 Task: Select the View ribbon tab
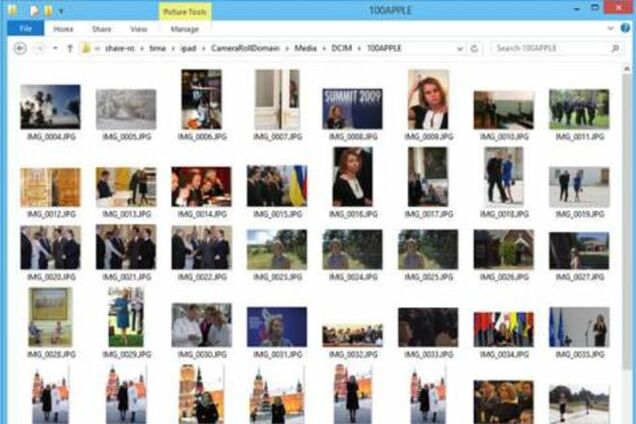pos(138,29)
